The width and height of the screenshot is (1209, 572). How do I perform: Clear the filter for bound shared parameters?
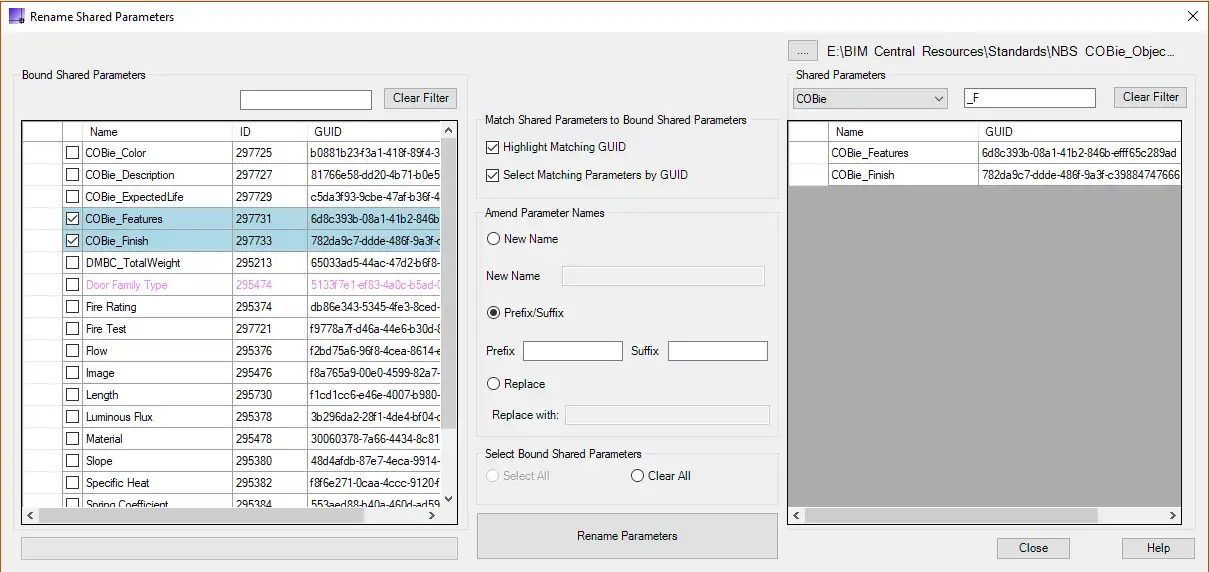420,98
